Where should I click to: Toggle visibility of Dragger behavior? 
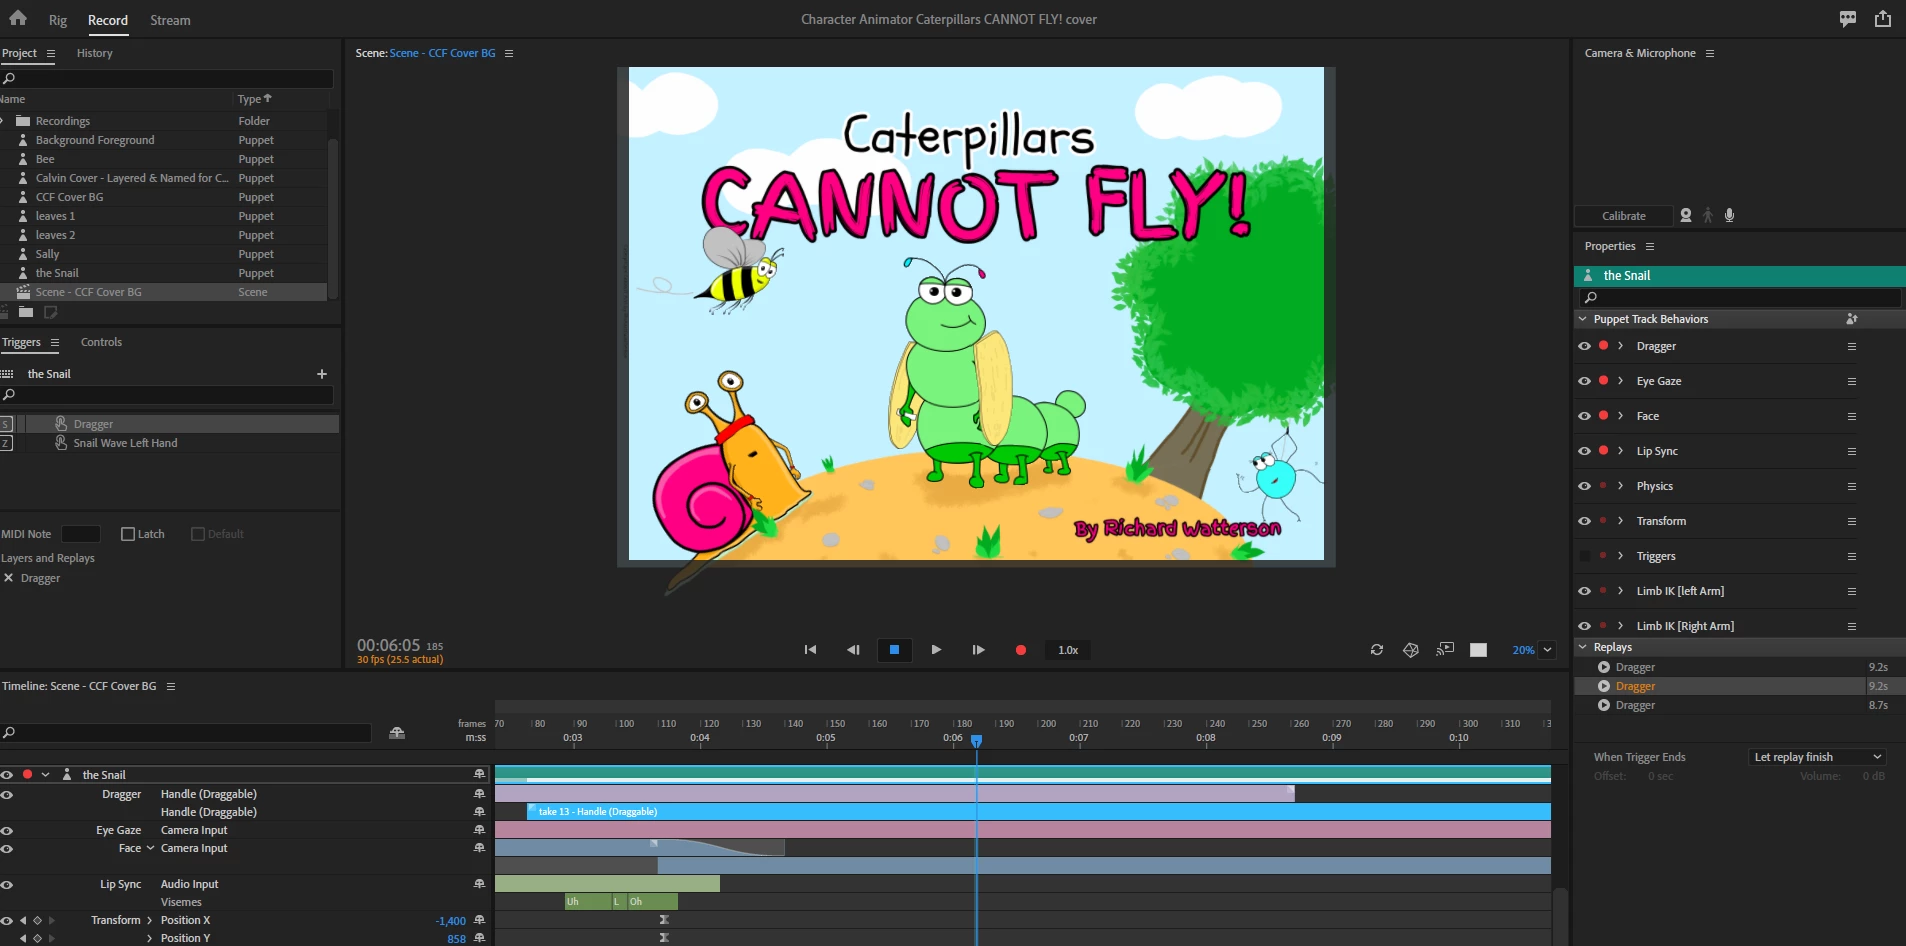coord(1584,346)
